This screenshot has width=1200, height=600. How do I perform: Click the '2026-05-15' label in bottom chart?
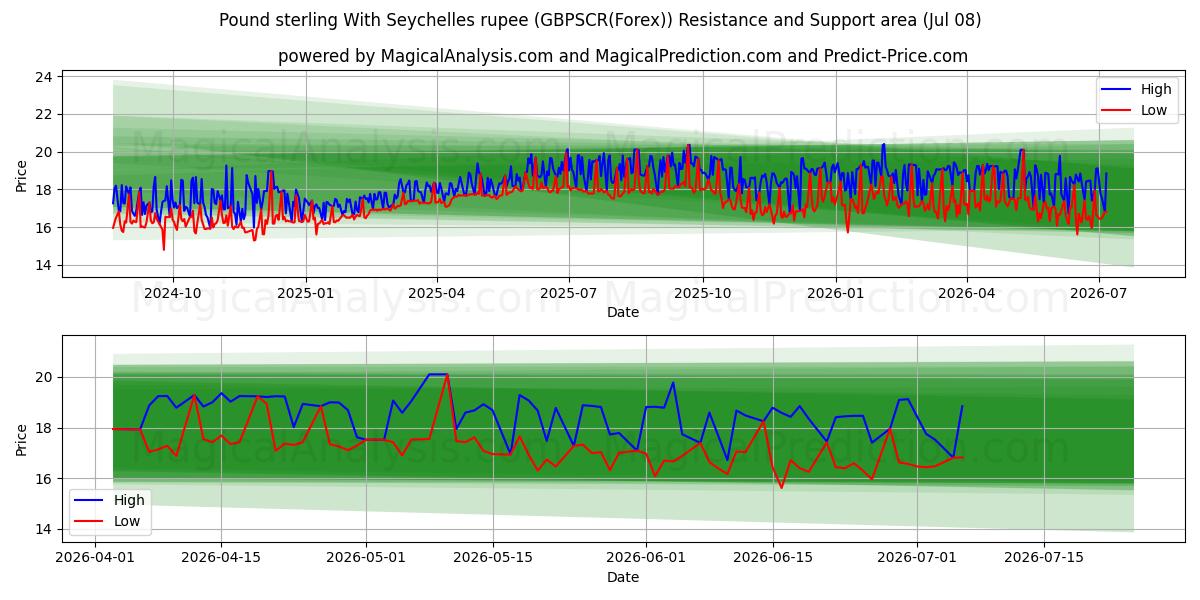coord(493,559)
